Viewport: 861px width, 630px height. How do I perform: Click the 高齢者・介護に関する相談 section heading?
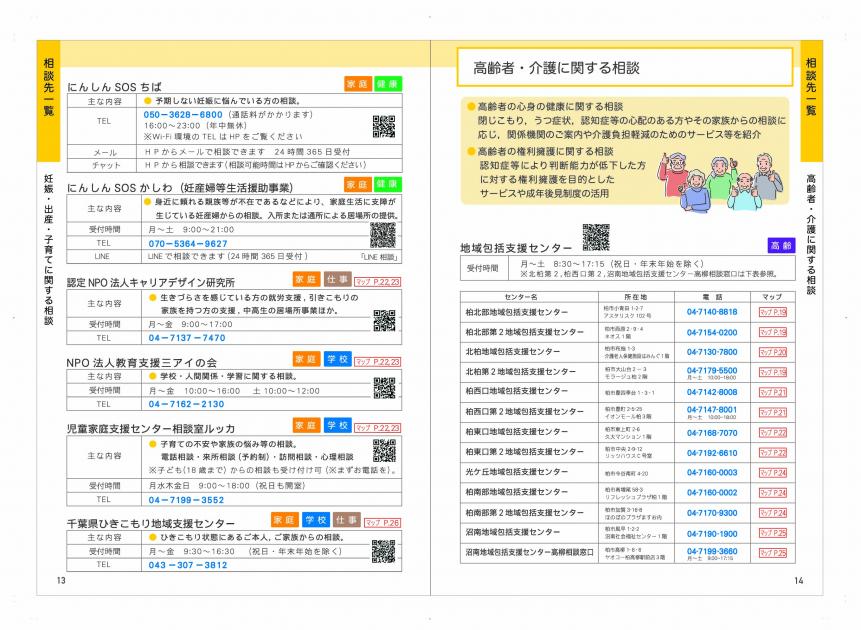pos(556,69)
